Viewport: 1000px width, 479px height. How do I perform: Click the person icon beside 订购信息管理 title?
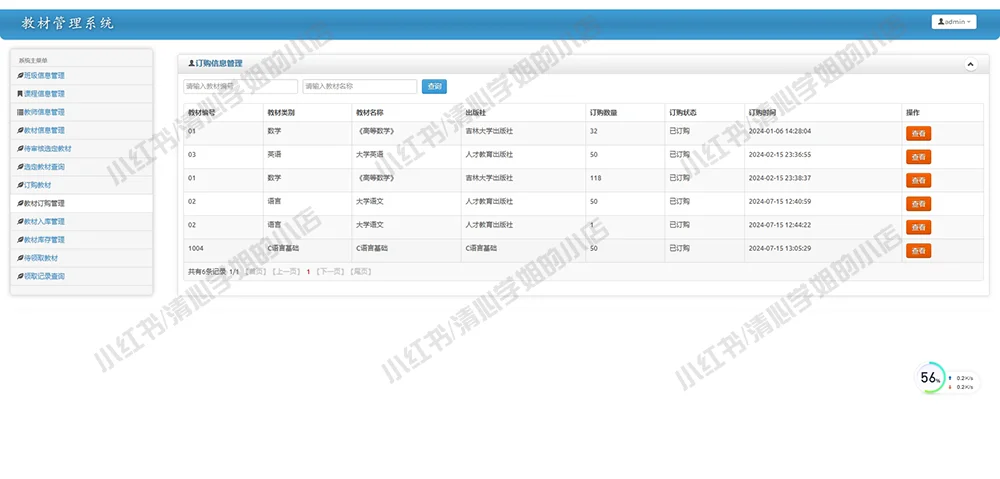pos(191,64)
